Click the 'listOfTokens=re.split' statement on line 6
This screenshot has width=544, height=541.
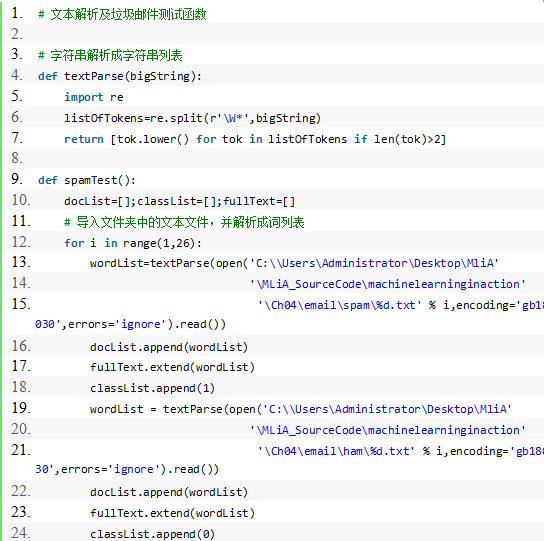click(x=192, y=118)
